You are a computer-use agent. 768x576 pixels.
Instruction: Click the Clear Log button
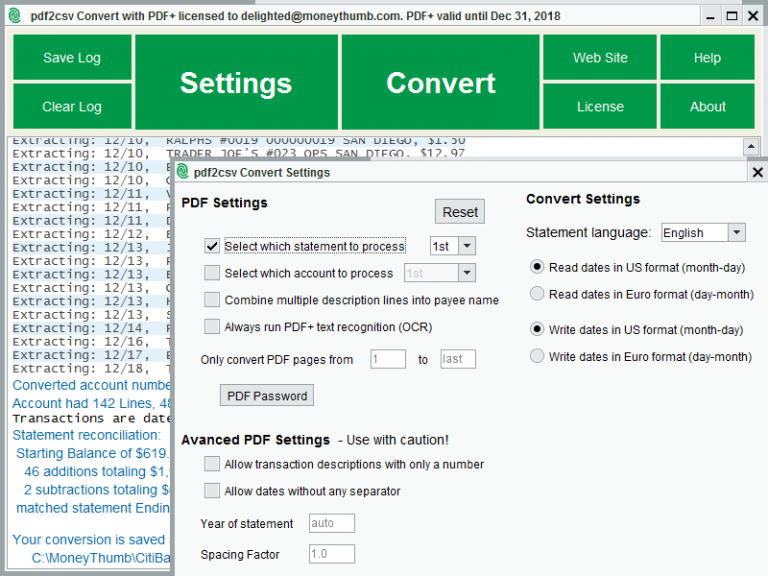click(x=72, y=106)
